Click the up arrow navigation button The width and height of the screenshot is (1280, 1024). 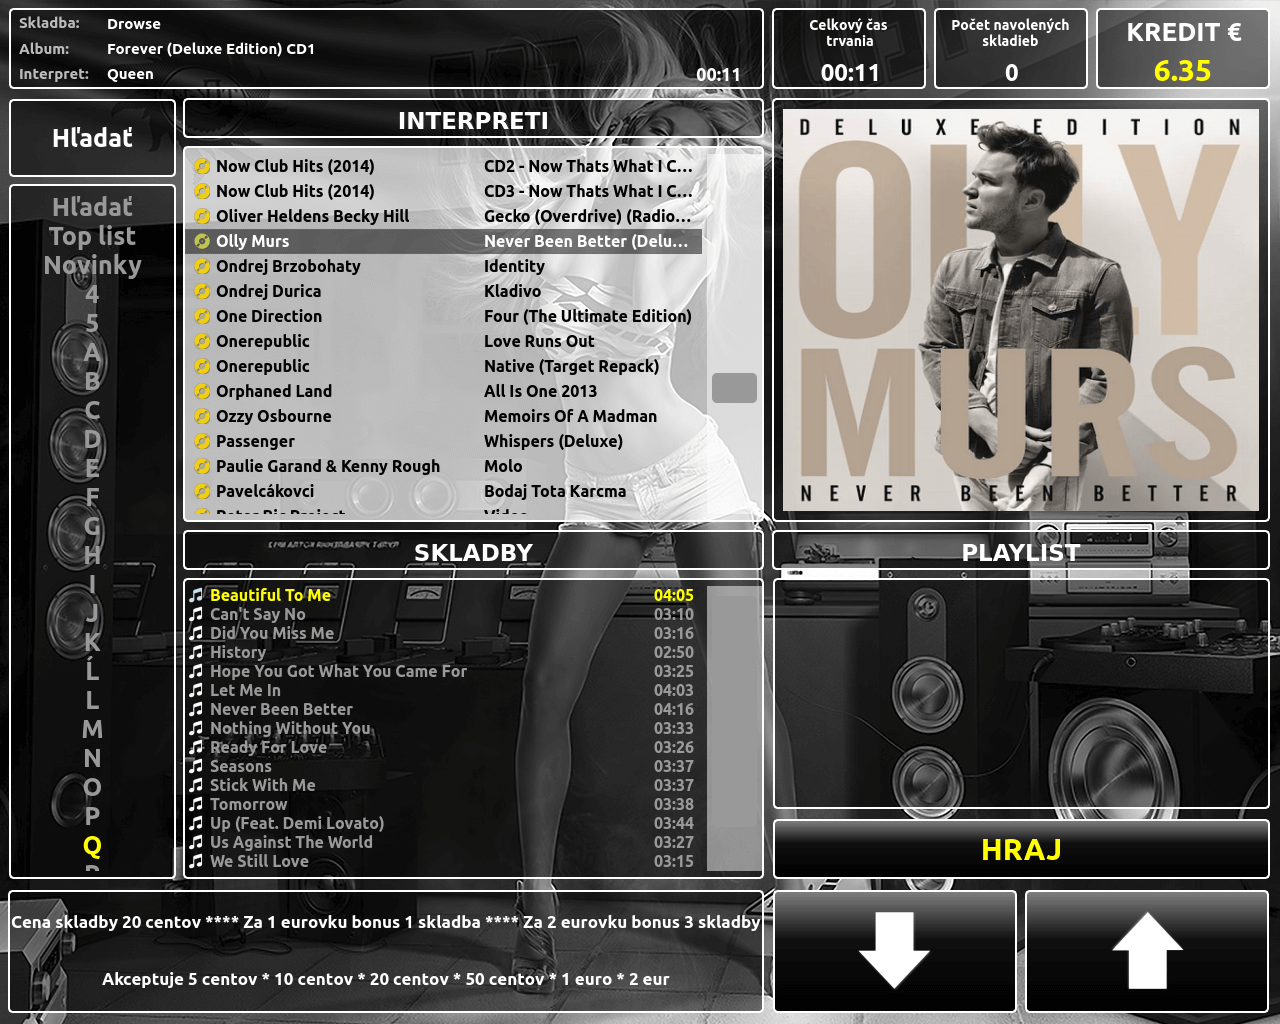[x=1147, y=951]
